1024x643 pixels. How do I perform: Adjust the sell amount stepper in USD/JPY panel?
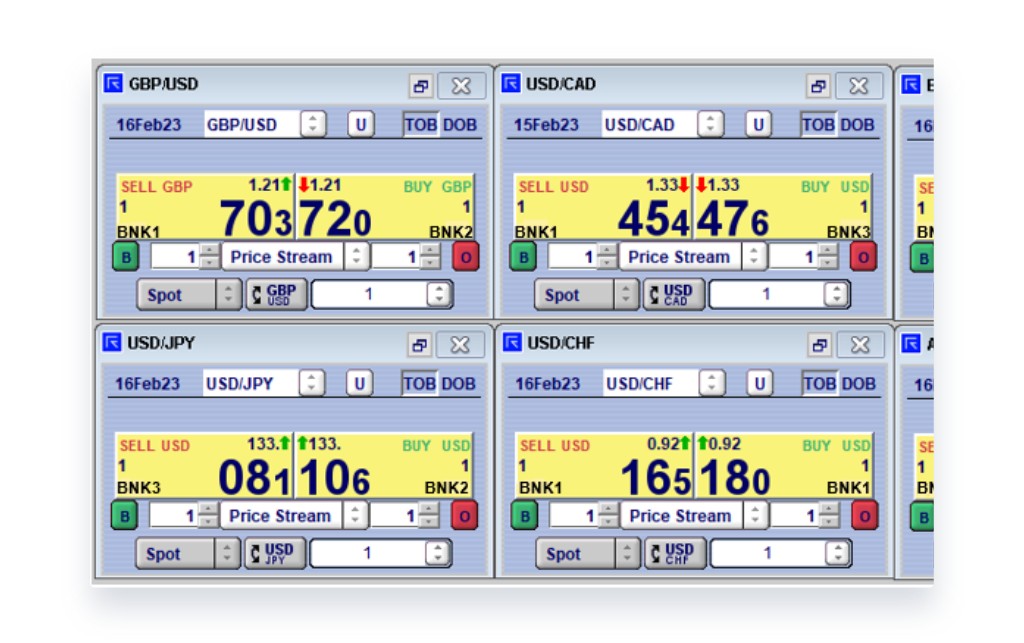tap(208, 516)
